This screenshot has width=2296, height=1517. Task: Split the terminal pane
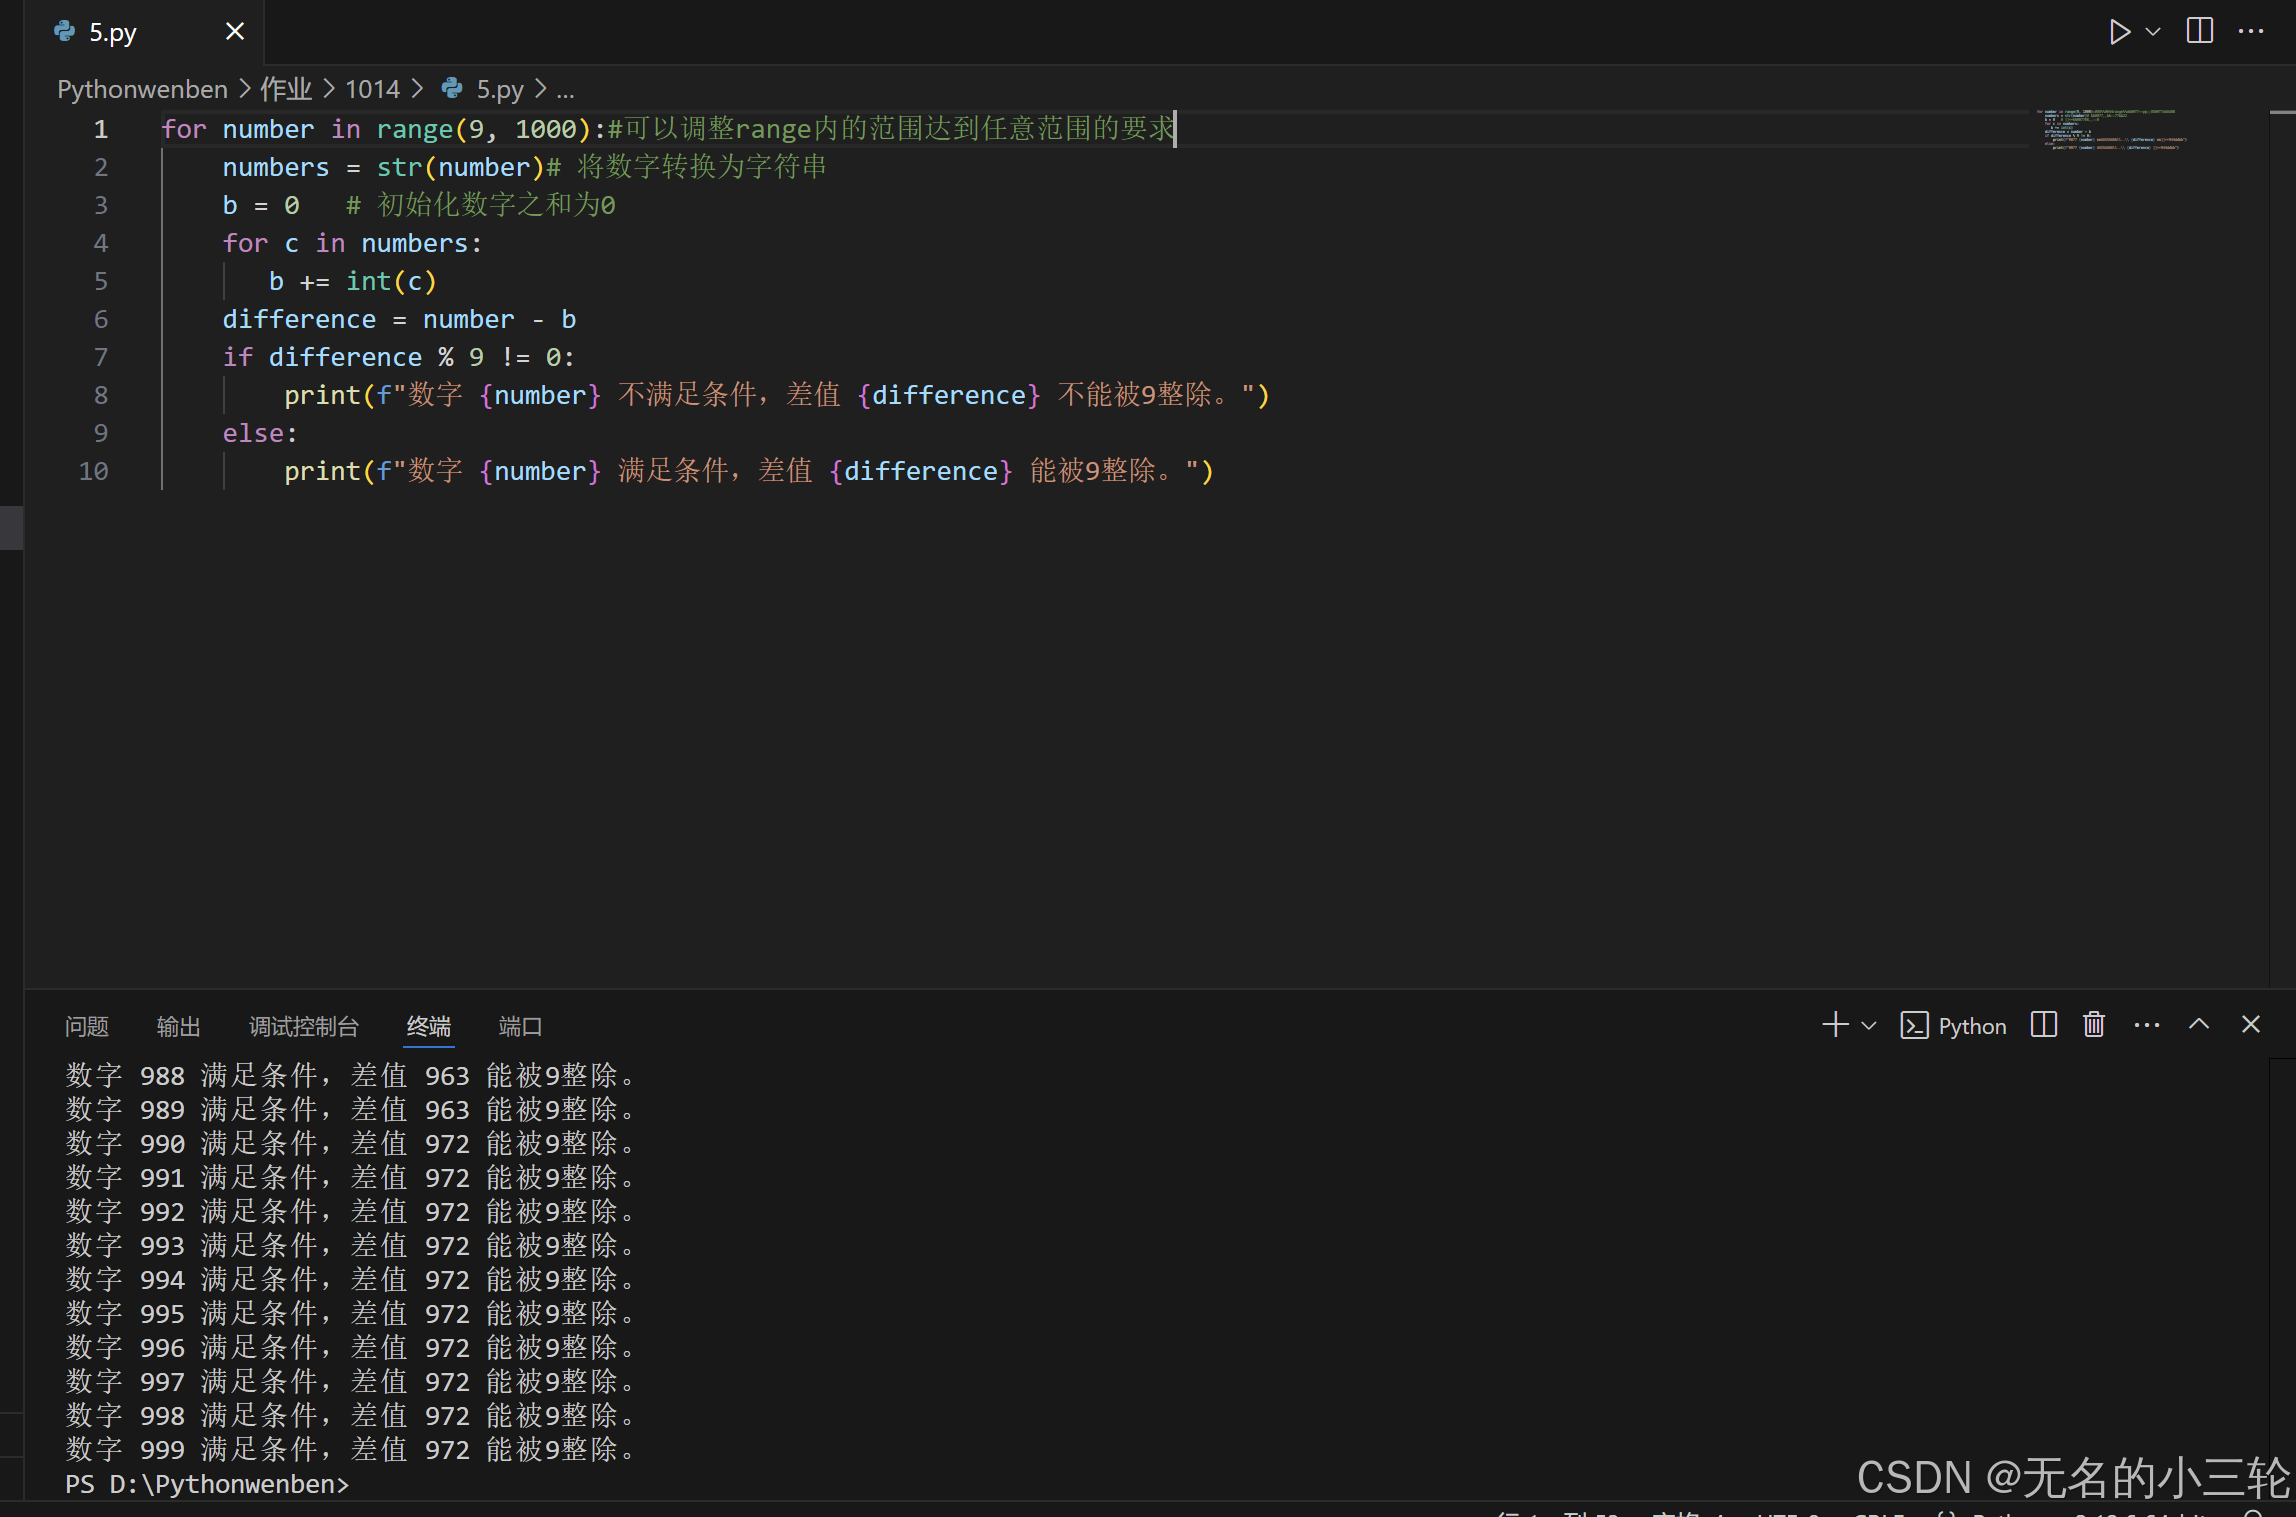click(x=2044, y=1025)
